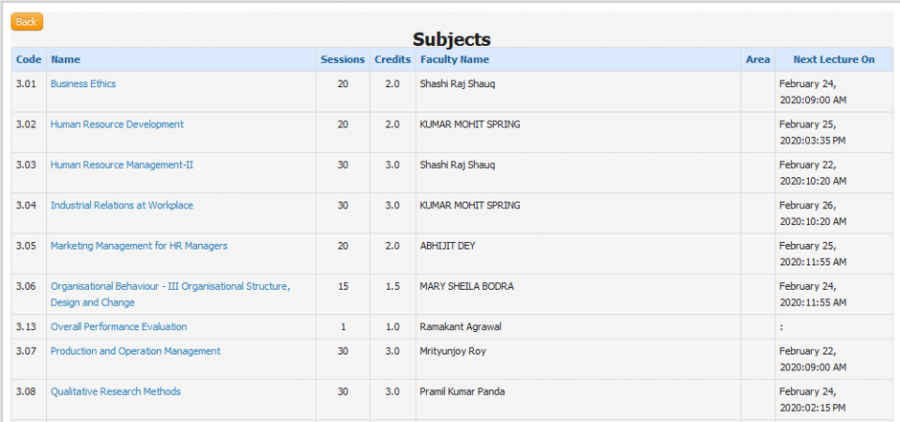Click the Next Lecture On header
The width and height of the screenshot is (900, 422).
pos(834,60)
